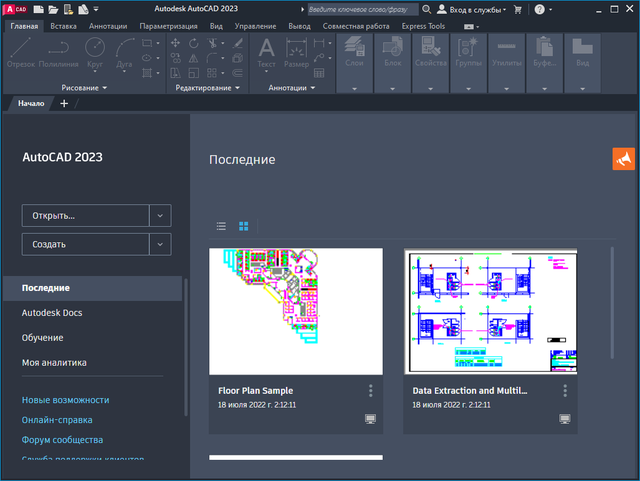The image size is (640, 481).
Task: Open the Свойства (Properties) panel
Action: tap(430, 53)
